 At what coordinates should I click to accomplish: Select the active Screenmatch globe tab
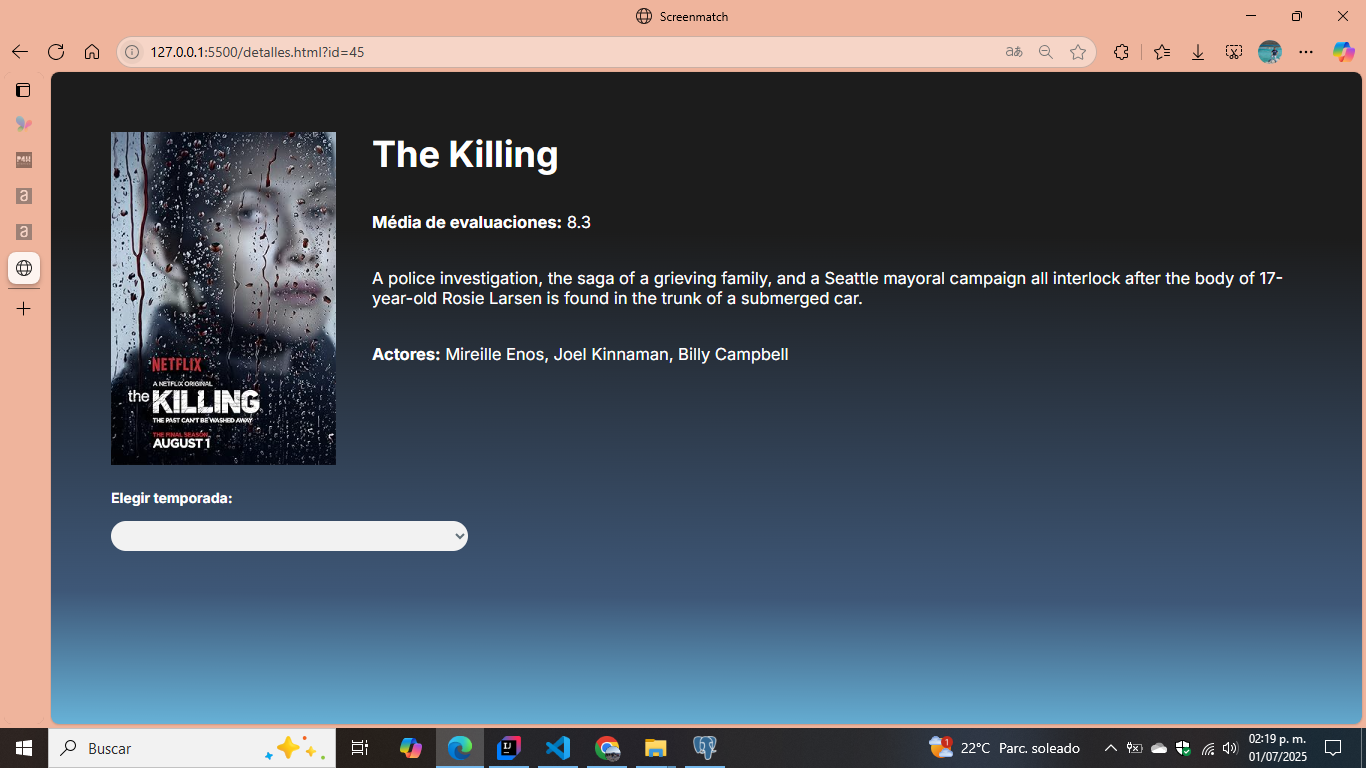coord(23,268)
